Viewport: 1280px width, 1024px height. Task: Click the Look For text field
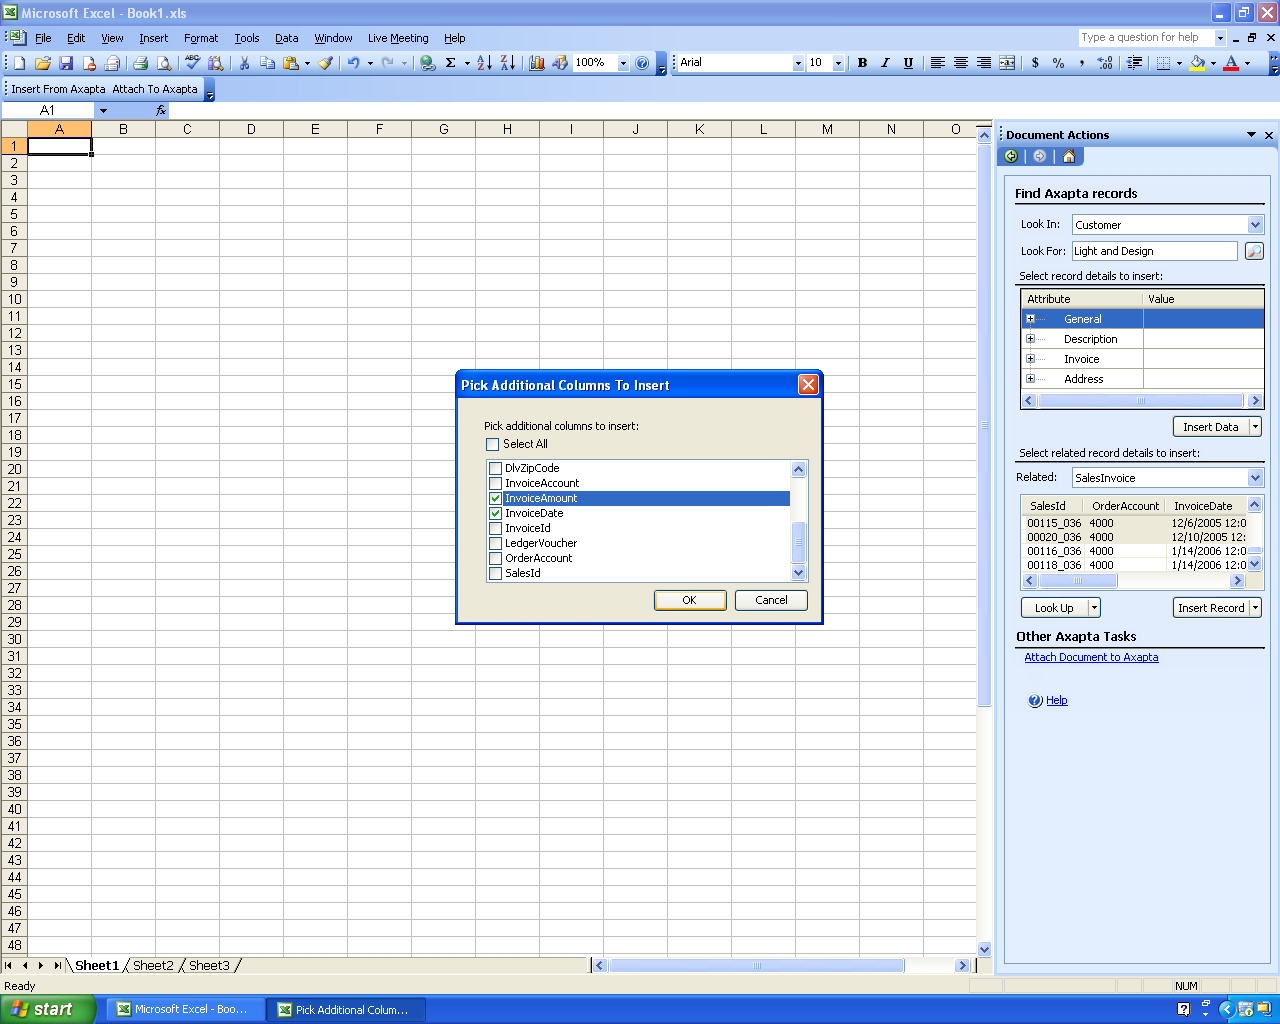(1154, 251)
